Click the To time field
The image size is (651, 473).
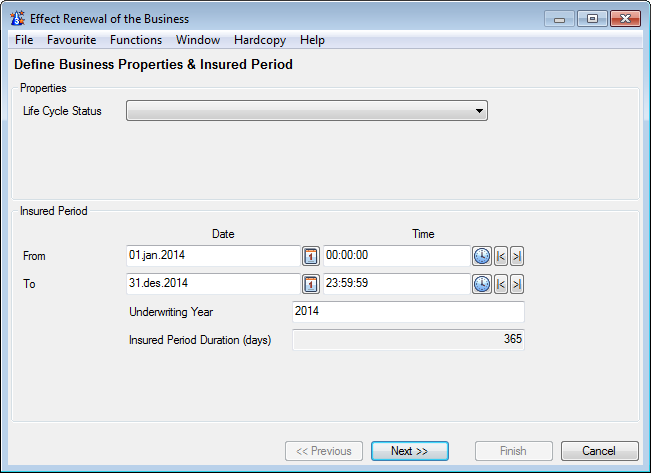(x=396, y=285)
